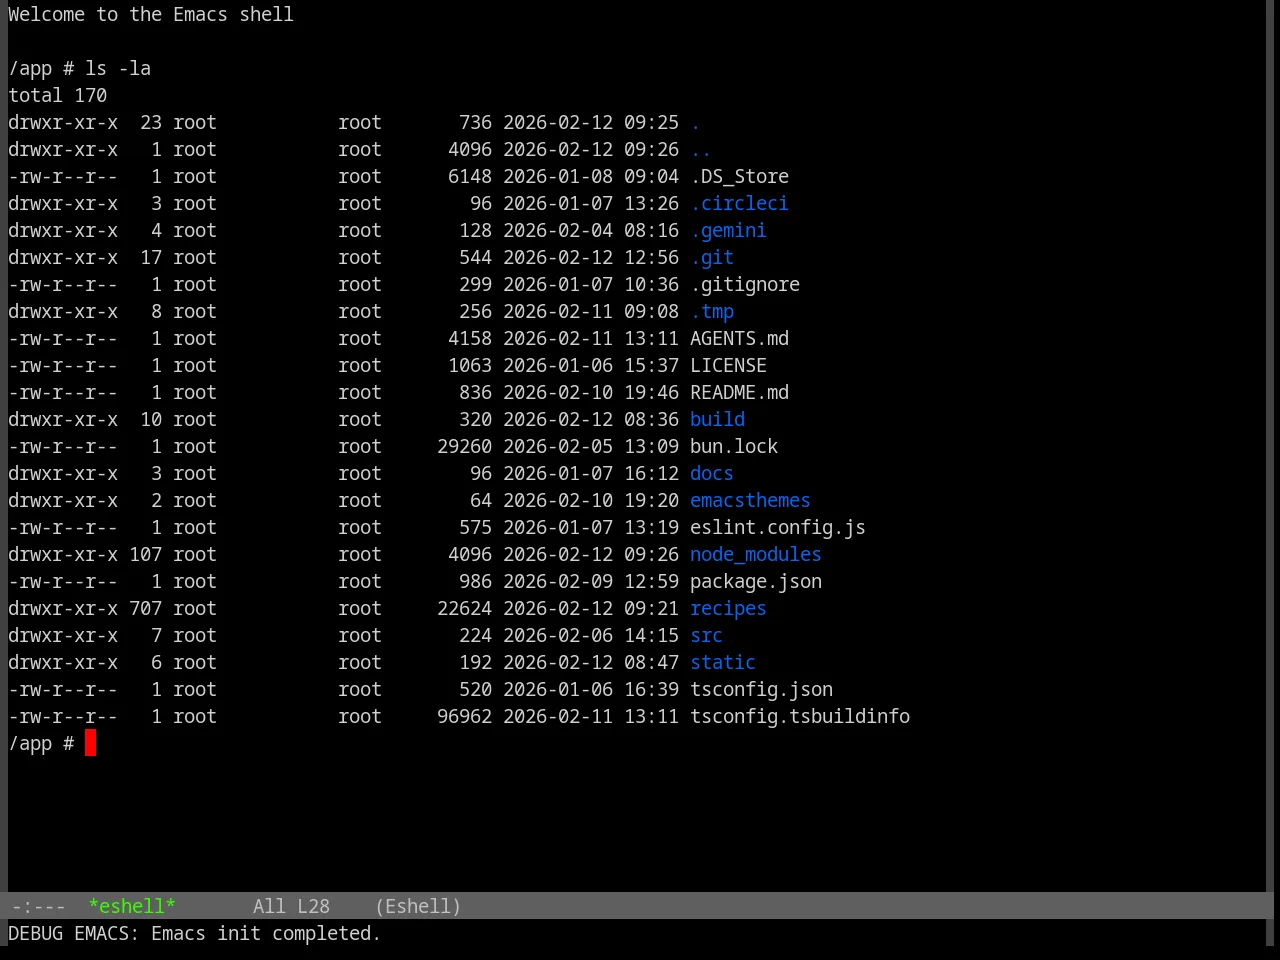Image resolution: width=1280 pixels, height=960 pixels.
Task: Click the timestamp 12:56 on .git row
Action: [x=651, y=257]
